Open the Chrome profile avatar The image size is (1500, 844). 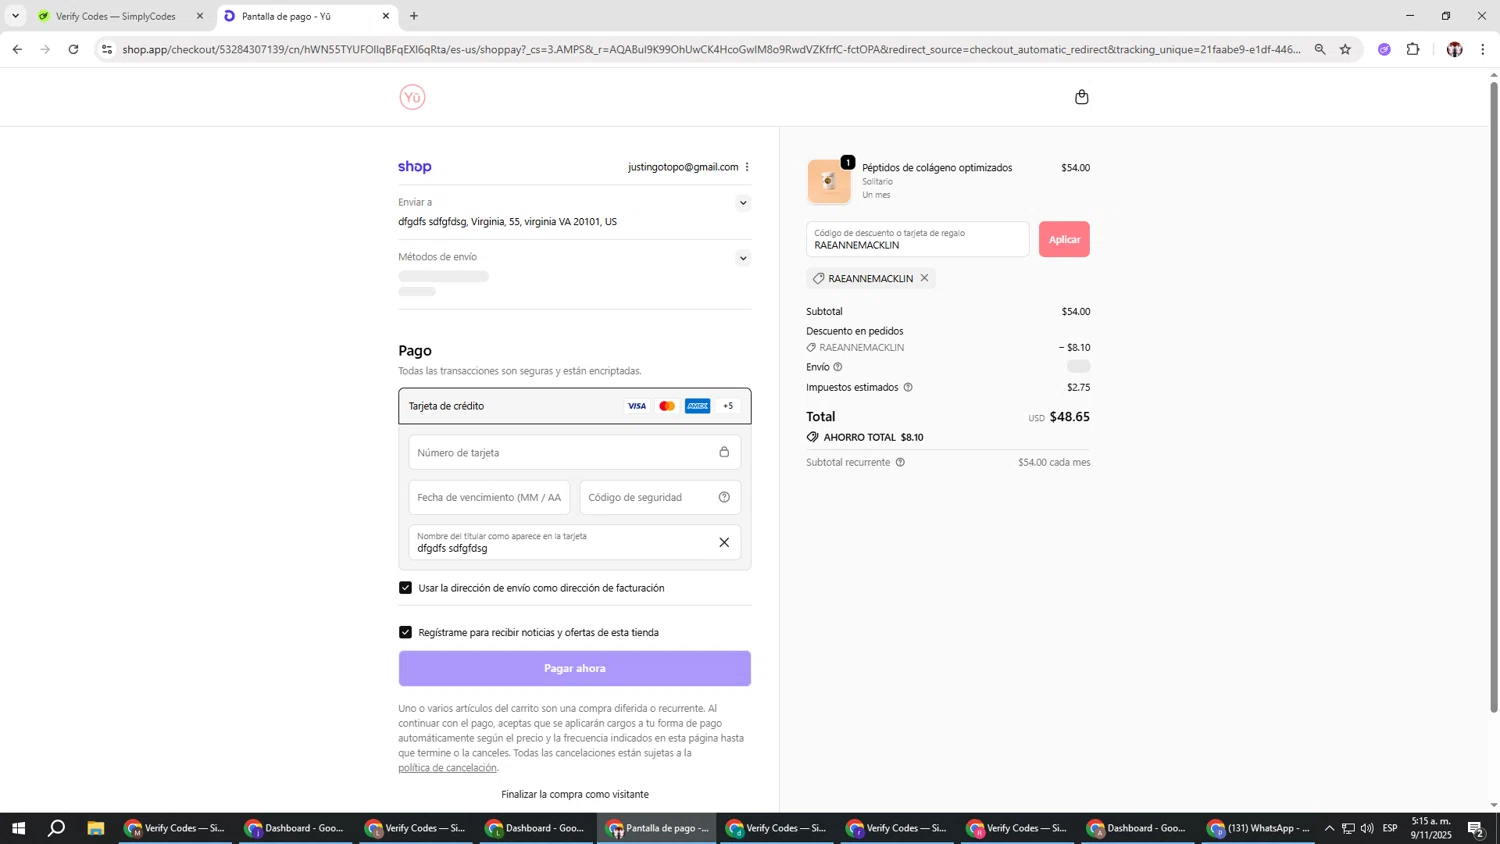(x=1454, y=49)
